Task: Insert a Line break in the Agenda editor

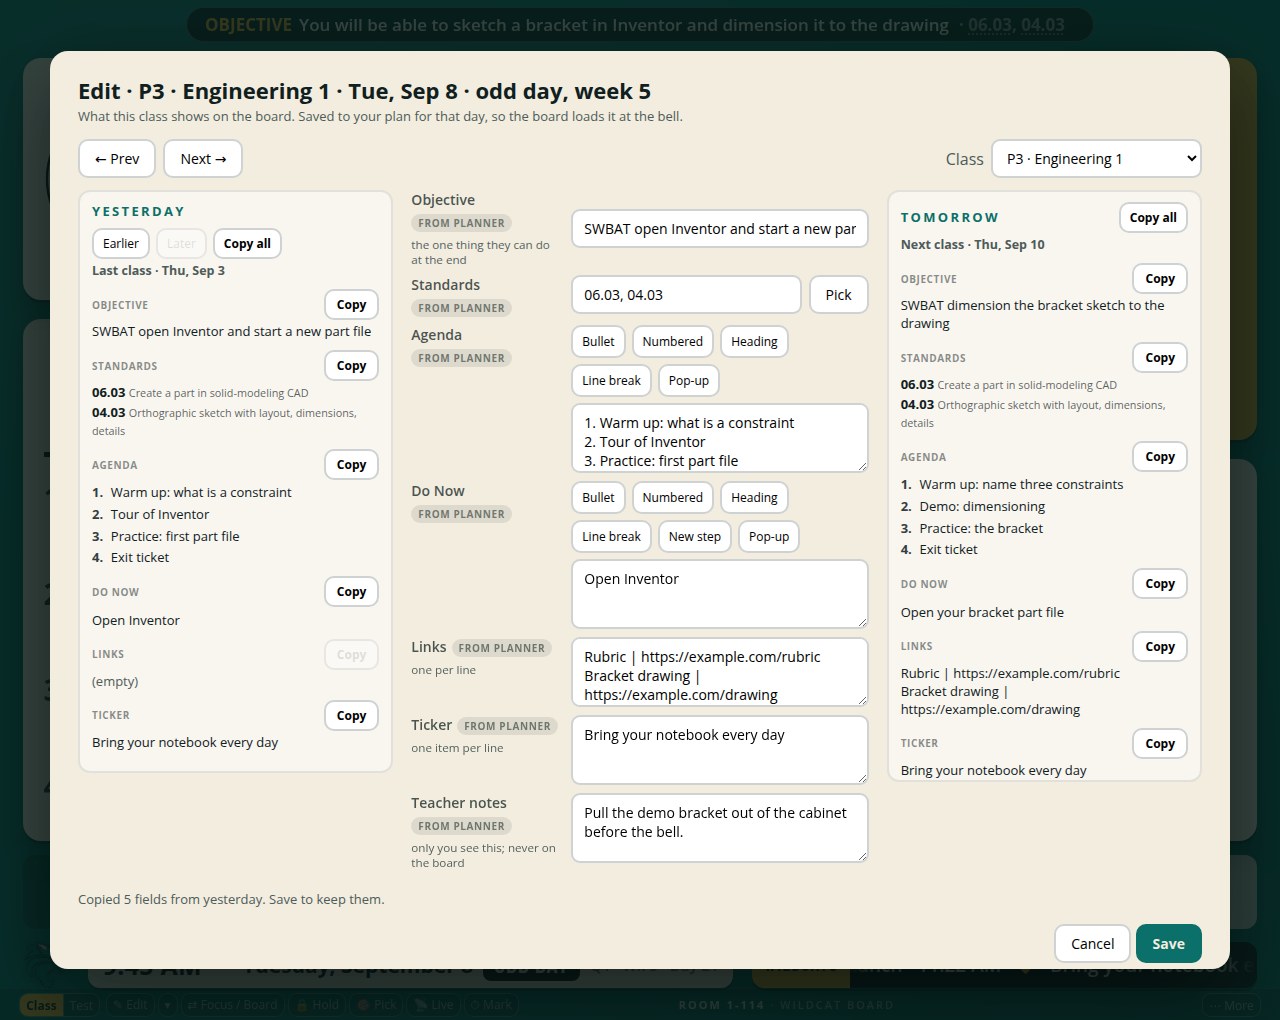Action: click(x=611, y=381)
